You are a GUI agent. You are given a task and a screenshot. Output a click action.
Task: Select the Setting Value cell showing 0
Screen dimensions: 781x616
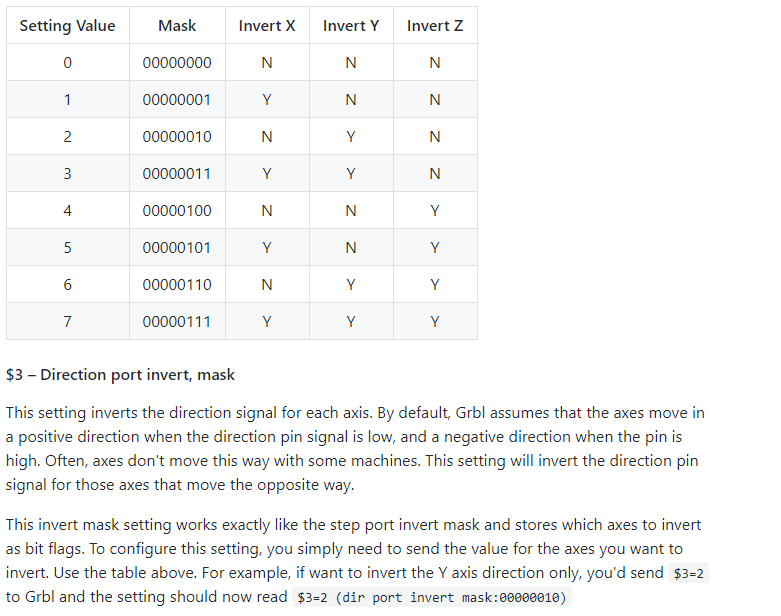[x=67, y=63]
